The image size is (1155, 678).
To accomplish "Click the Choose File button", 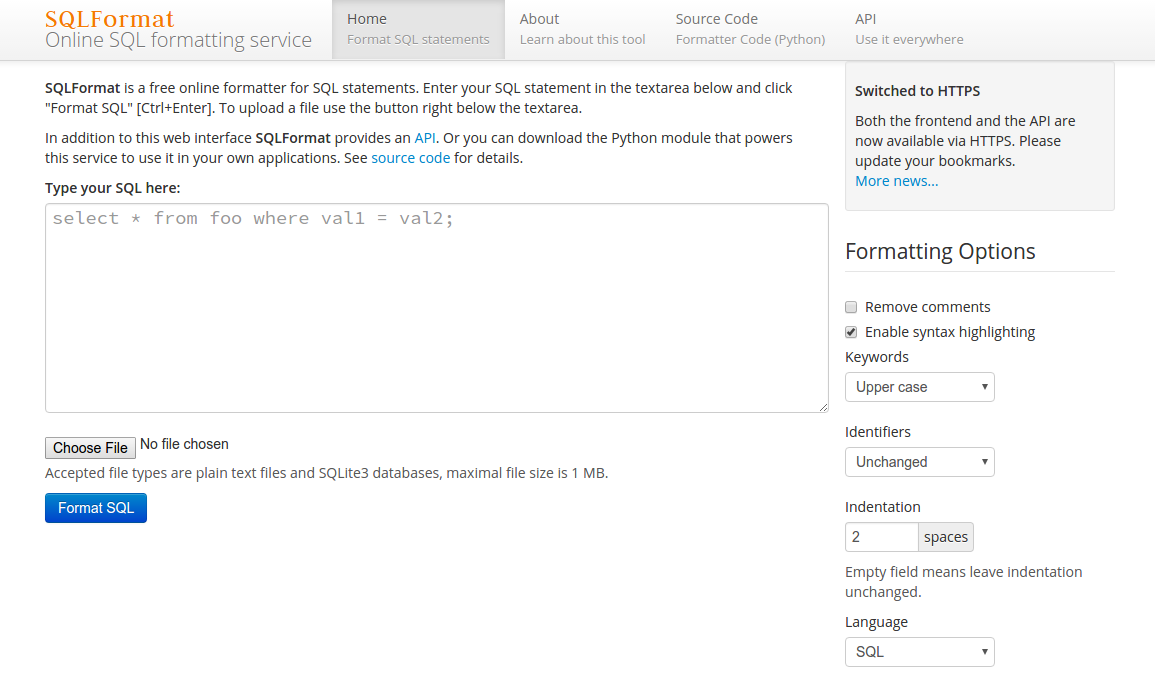I will point(90,447).
